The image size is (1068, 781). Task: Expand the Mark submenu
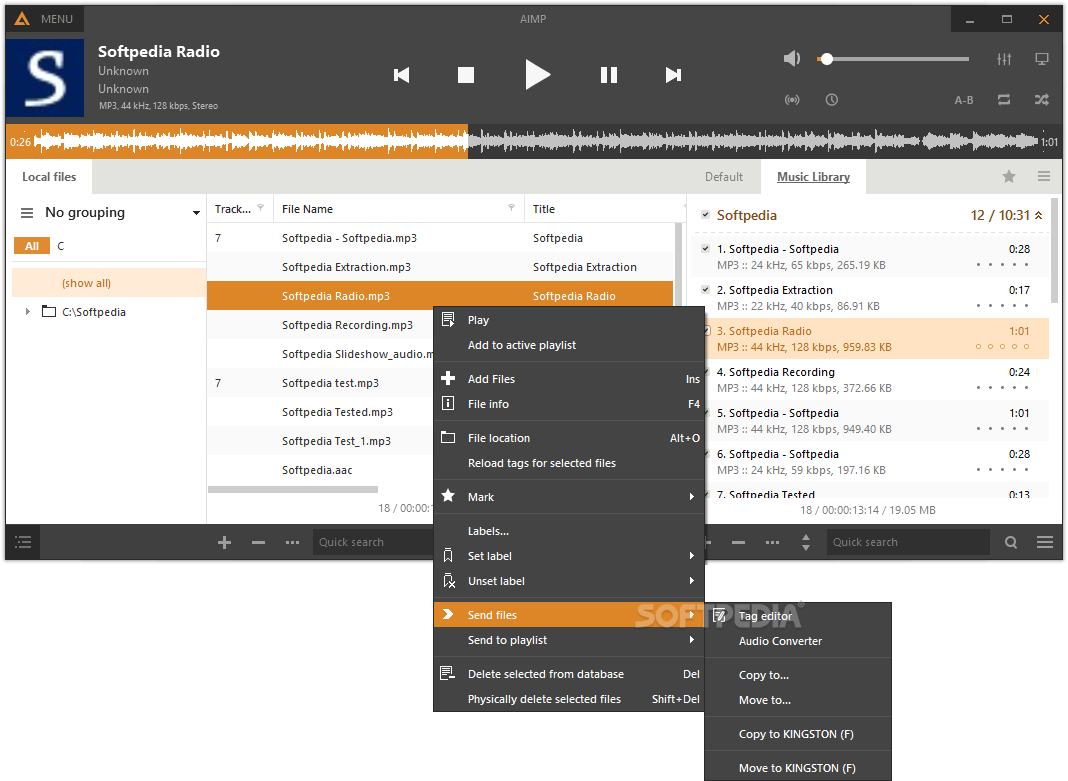(569, 498)
